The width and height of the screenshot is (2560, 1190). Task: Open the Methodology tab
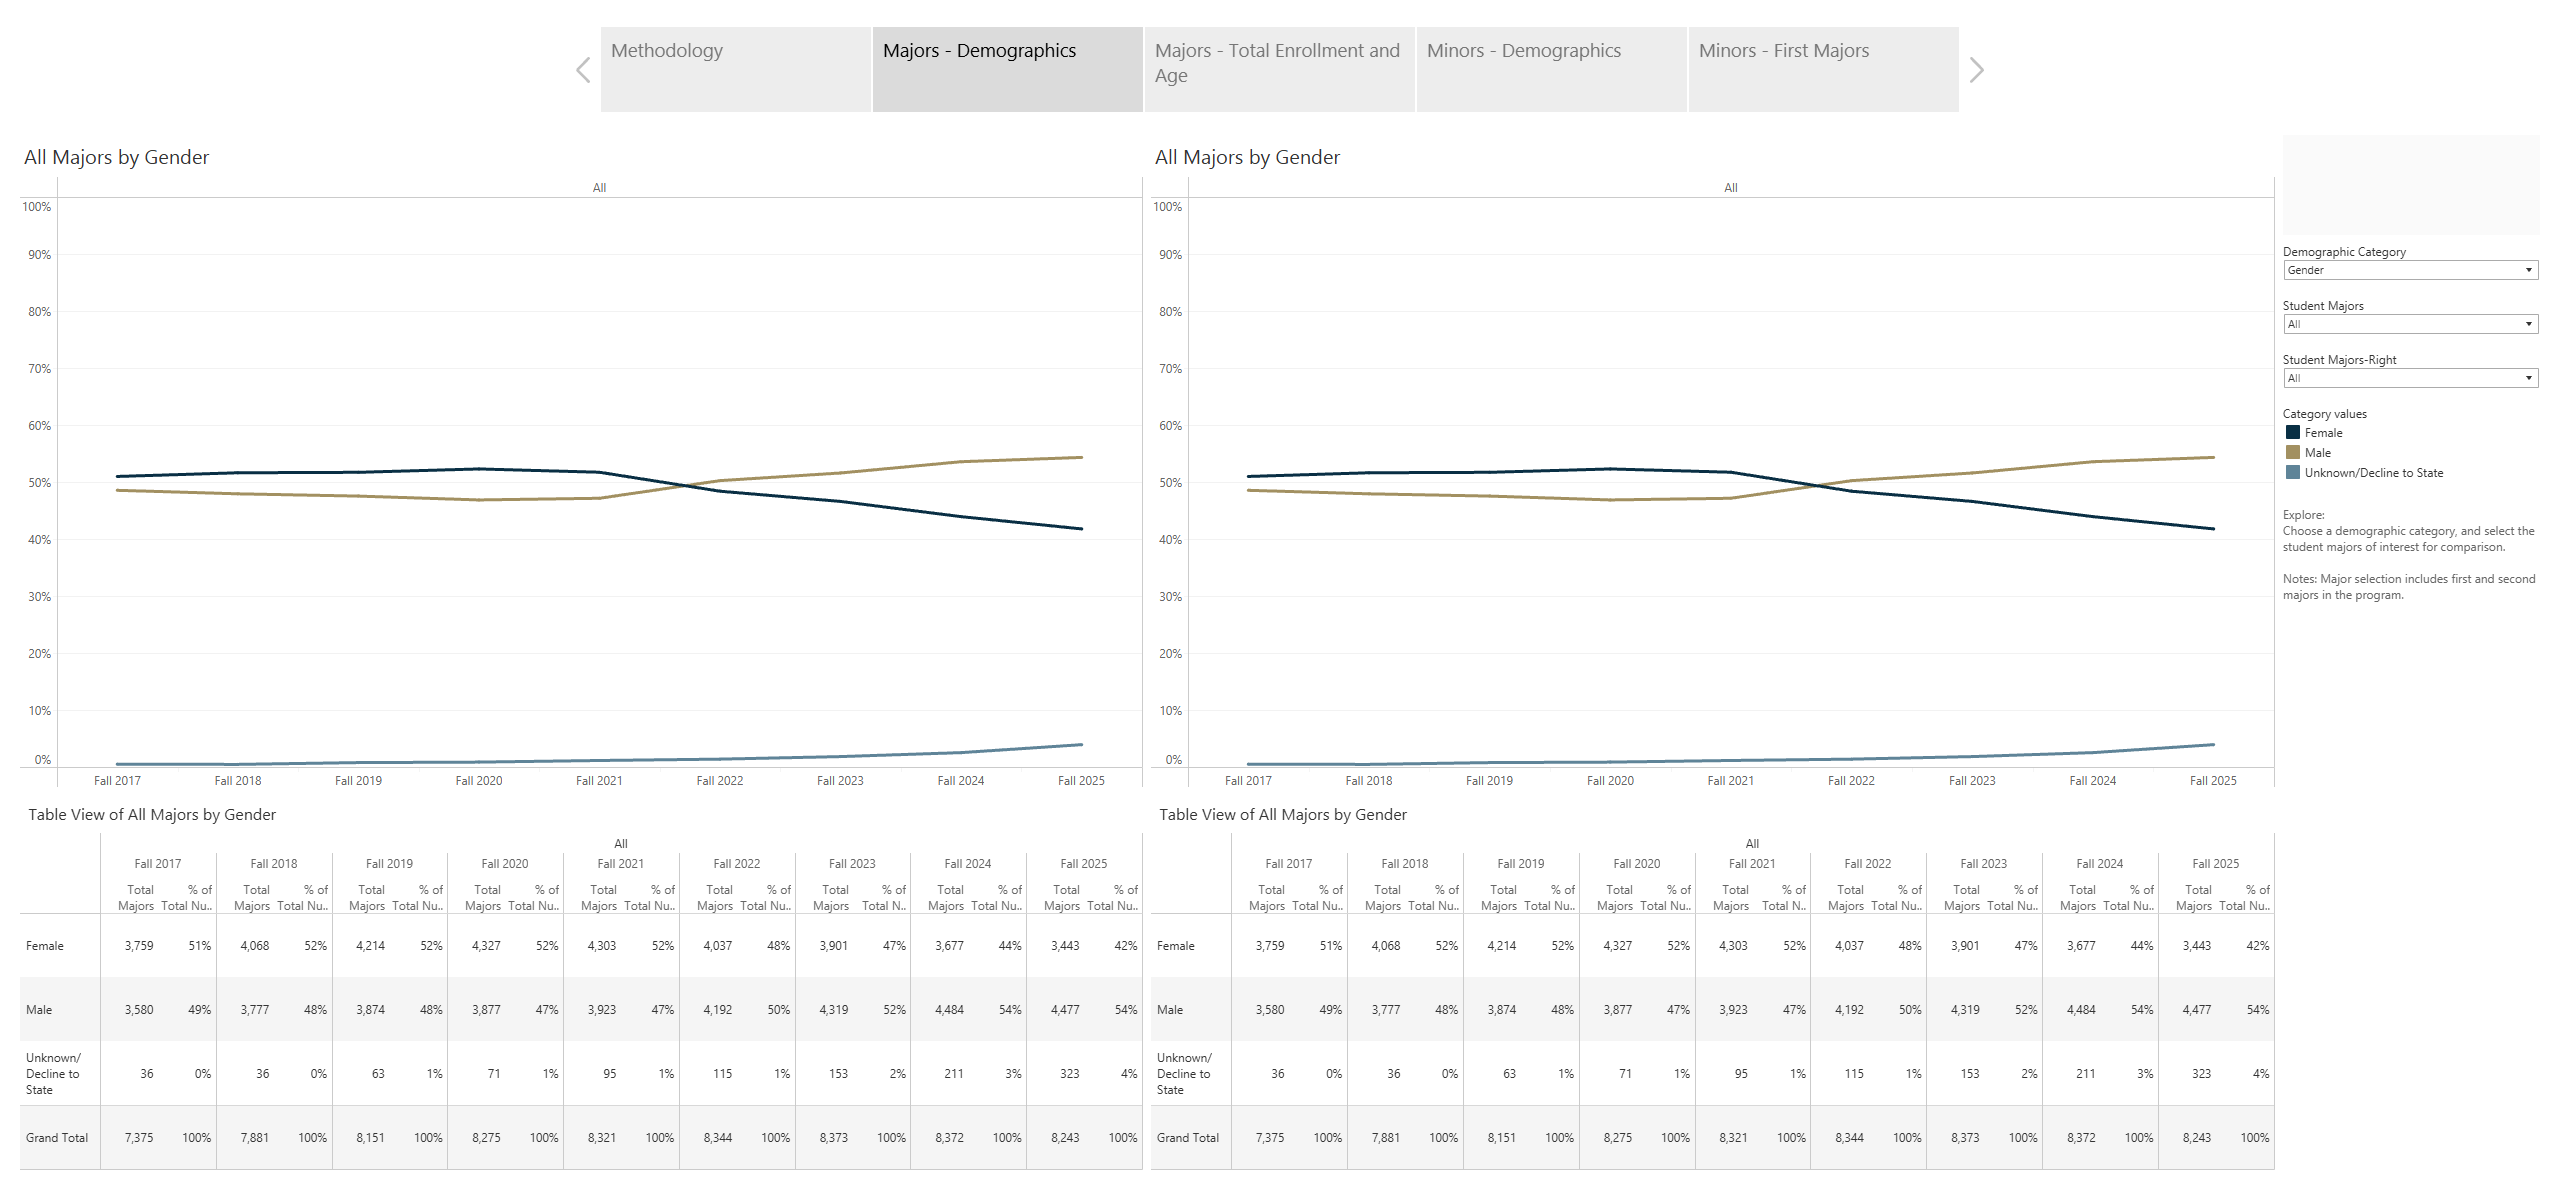pyautogui.click(x=735, y=69)
